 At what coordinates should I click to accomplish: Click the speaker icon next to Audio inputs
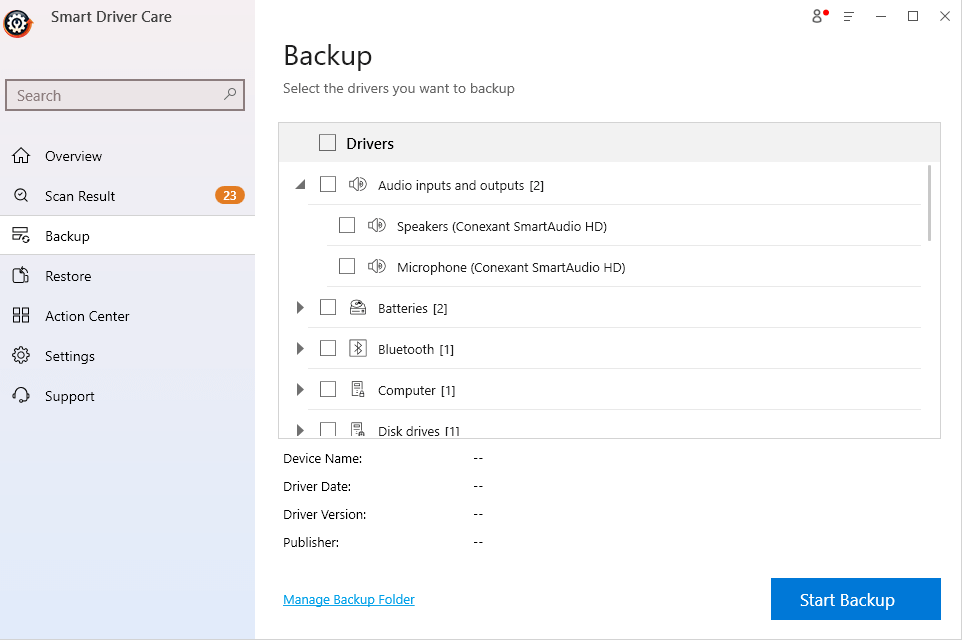pyautogui.click(x=357, y=185)
